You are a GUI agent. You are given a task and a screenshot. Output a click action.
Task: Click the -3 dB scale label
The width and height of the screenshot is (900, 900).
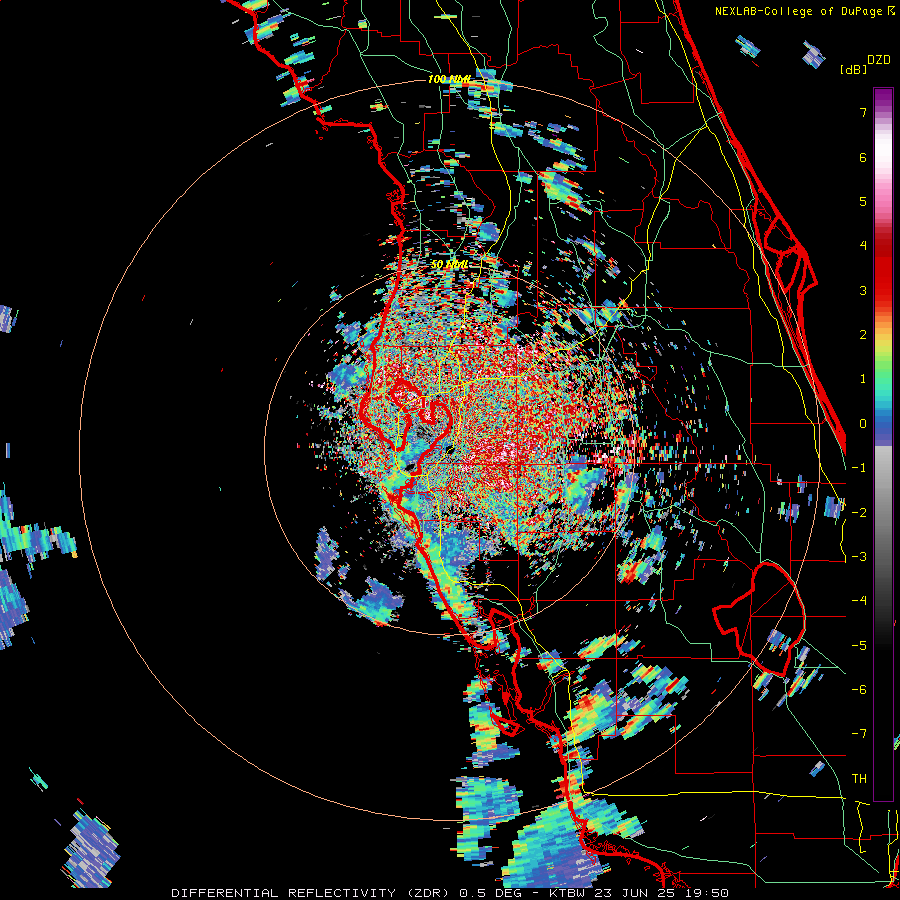point(859,556)
